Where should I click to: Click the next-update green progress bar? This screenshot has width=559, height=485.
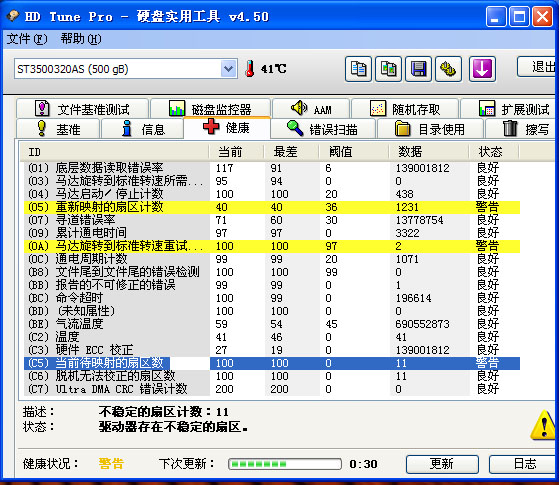pyautogui.click(x=285, y=464)
